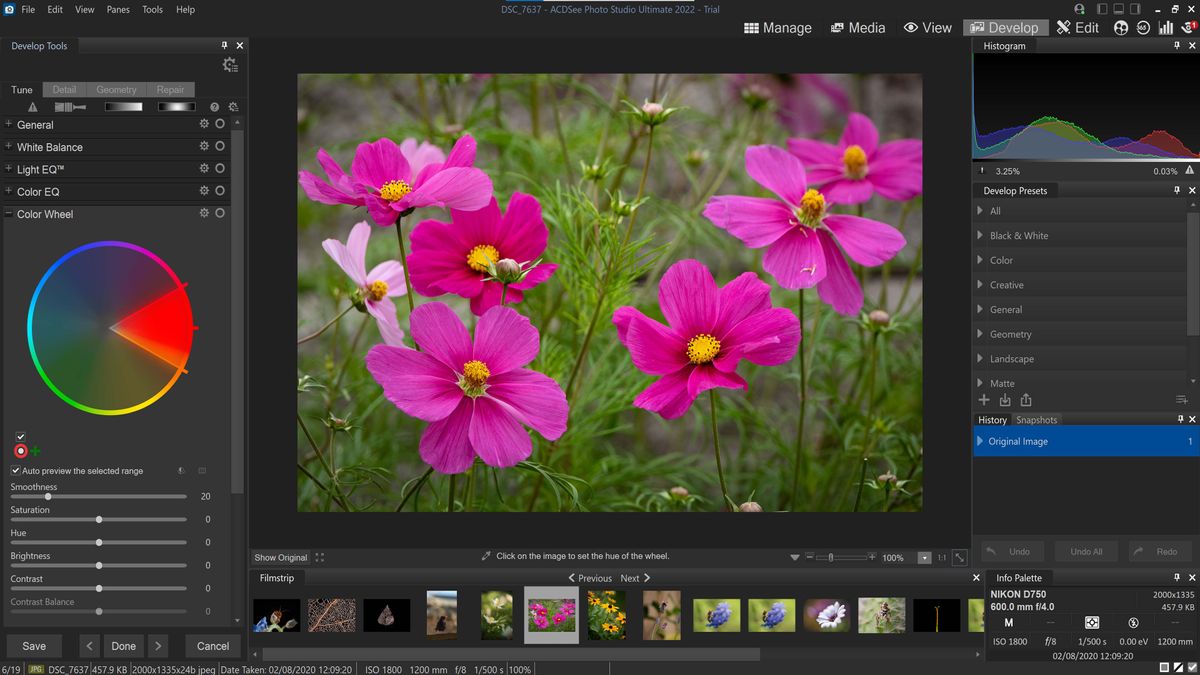The width and height of the screenshot is (1200, 675).
Task: Open the Develop Settings gear above the Tune tab
Action: click(x=230, y=63)
